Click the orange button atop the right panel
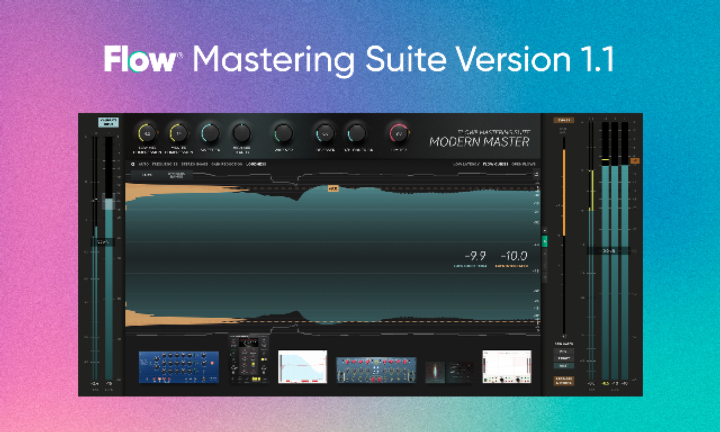 [563, 120]
